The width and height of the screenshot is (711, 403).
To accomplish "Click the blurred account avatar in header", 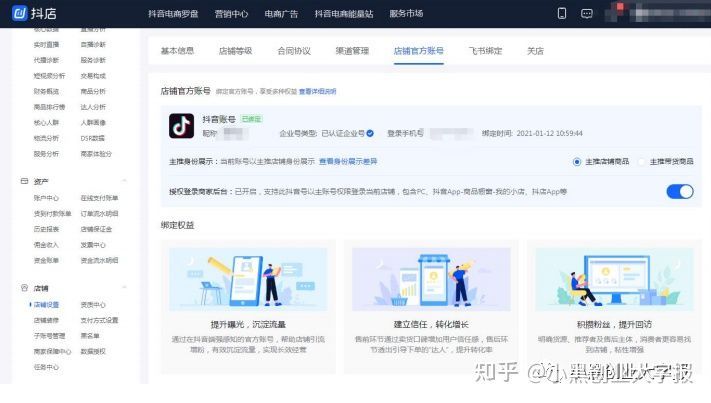I will coord(615,12).
